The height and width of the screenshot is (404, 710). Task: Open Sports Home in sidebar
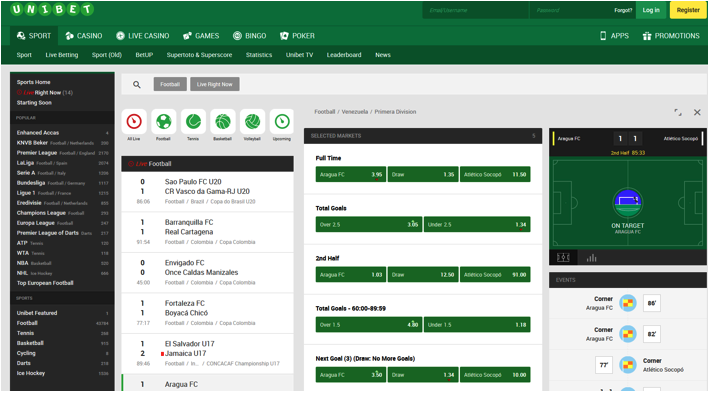(x=34, y=82)
